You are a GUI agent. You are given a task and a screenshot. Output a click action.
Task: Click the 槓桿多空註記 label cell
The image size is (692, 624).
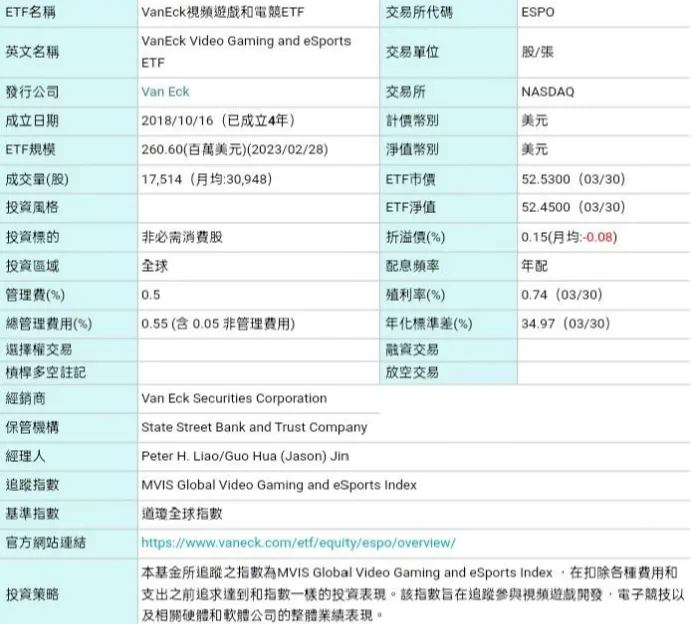[69, 373]
